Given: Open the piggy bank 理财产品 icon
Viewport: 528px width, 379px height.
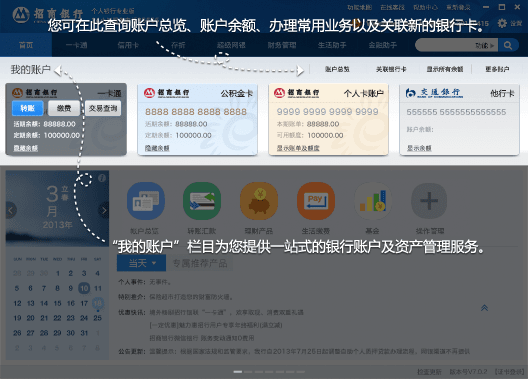Looking at the screenshot, I should (259, 201).
